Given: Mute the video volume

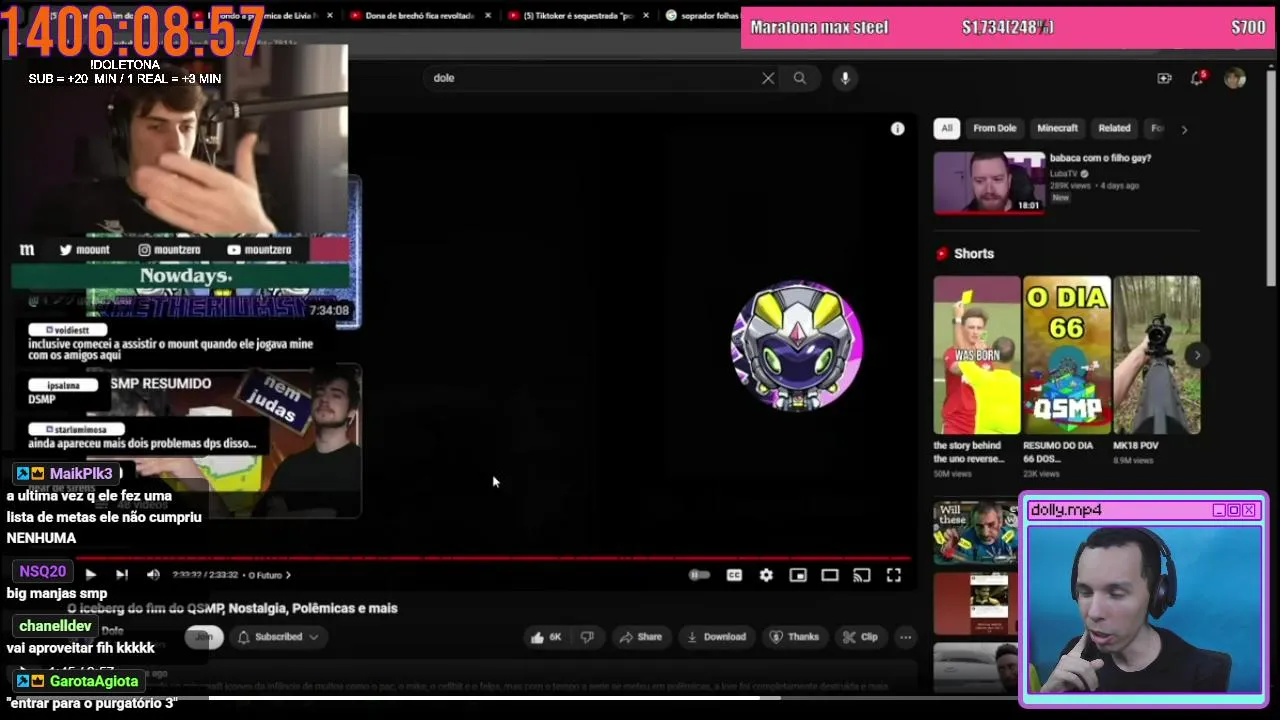Looking at the screenshot, I should [153, 575].
